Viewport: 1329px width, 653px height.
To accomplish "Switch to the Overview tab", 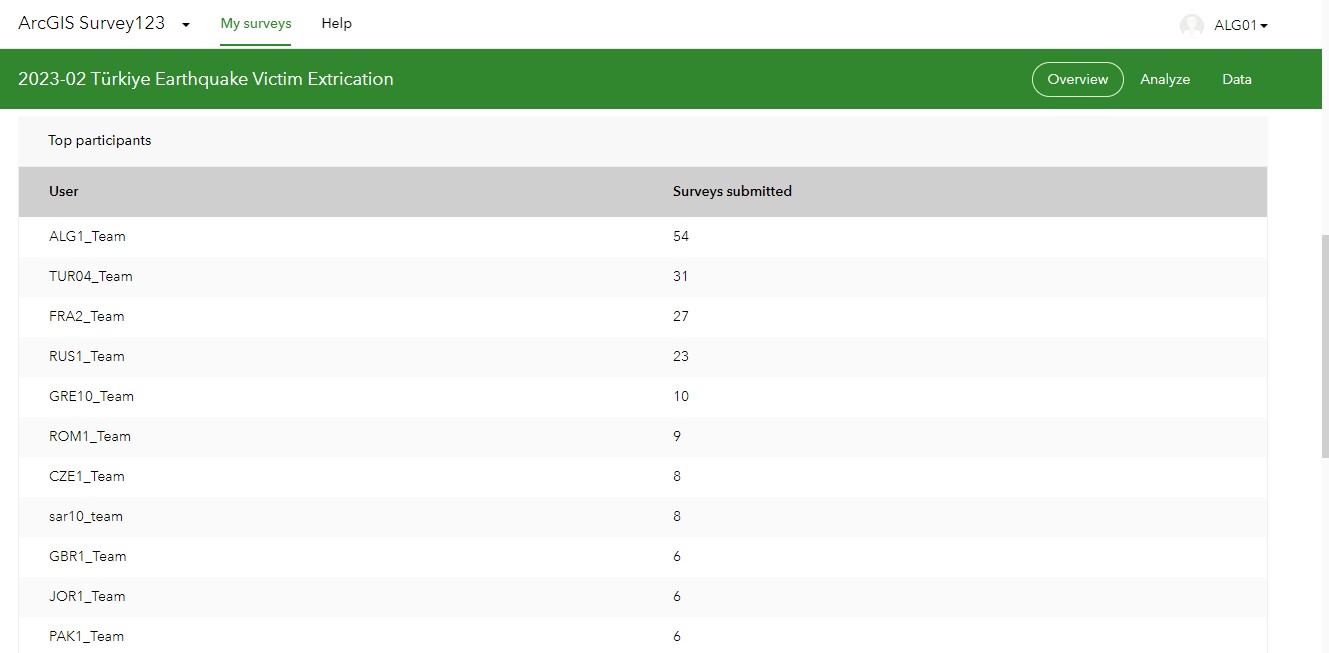I will click(x=1077, y=80).
